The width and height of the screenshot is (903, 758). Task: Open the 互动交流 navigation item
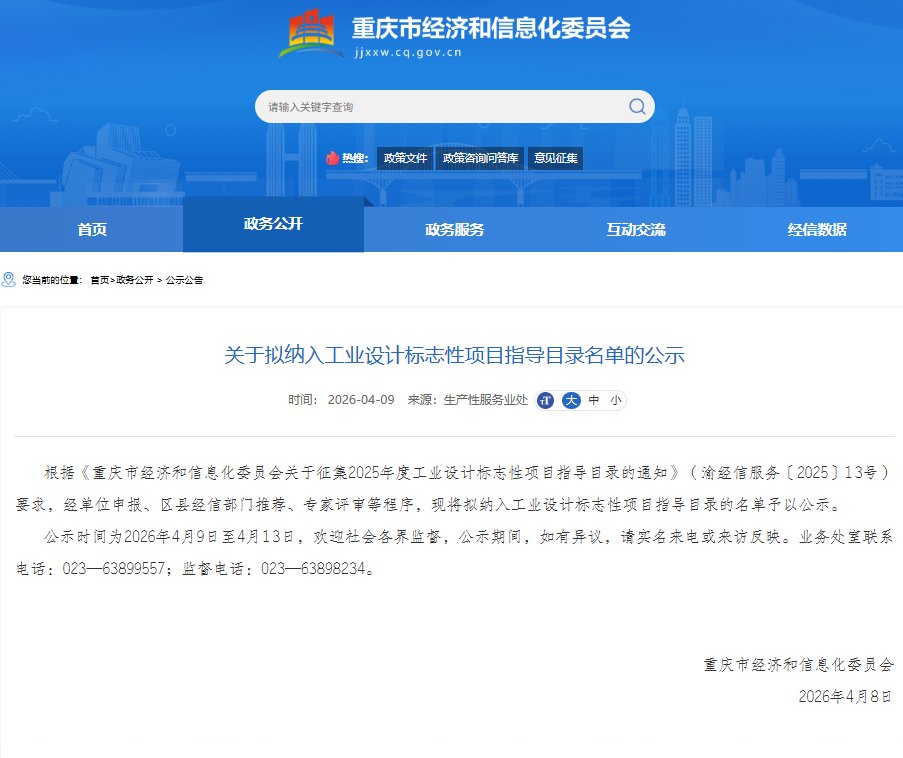point(635,229)
